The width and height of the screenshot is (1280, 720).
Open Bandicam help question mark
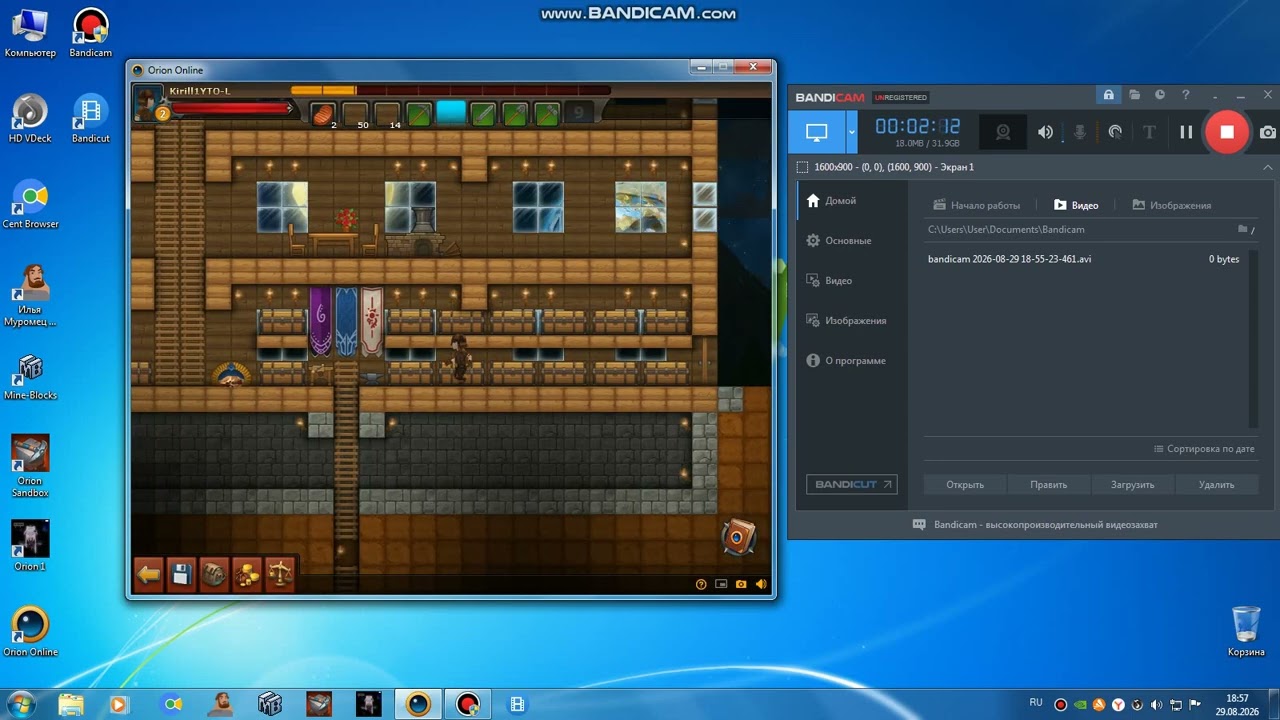(1186, 95)
